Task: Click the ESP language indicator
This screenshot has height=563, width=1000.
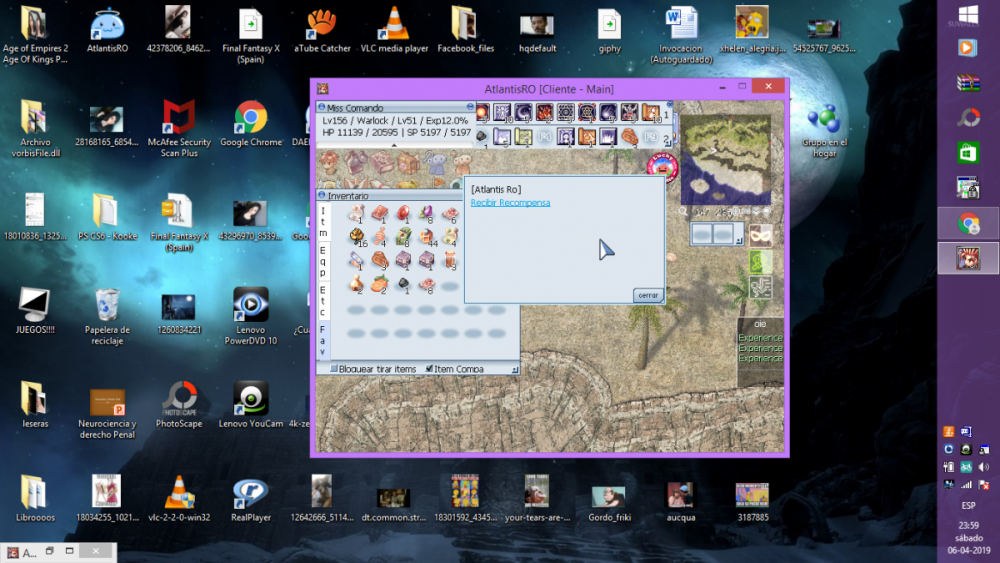Action: click(968, 505)
